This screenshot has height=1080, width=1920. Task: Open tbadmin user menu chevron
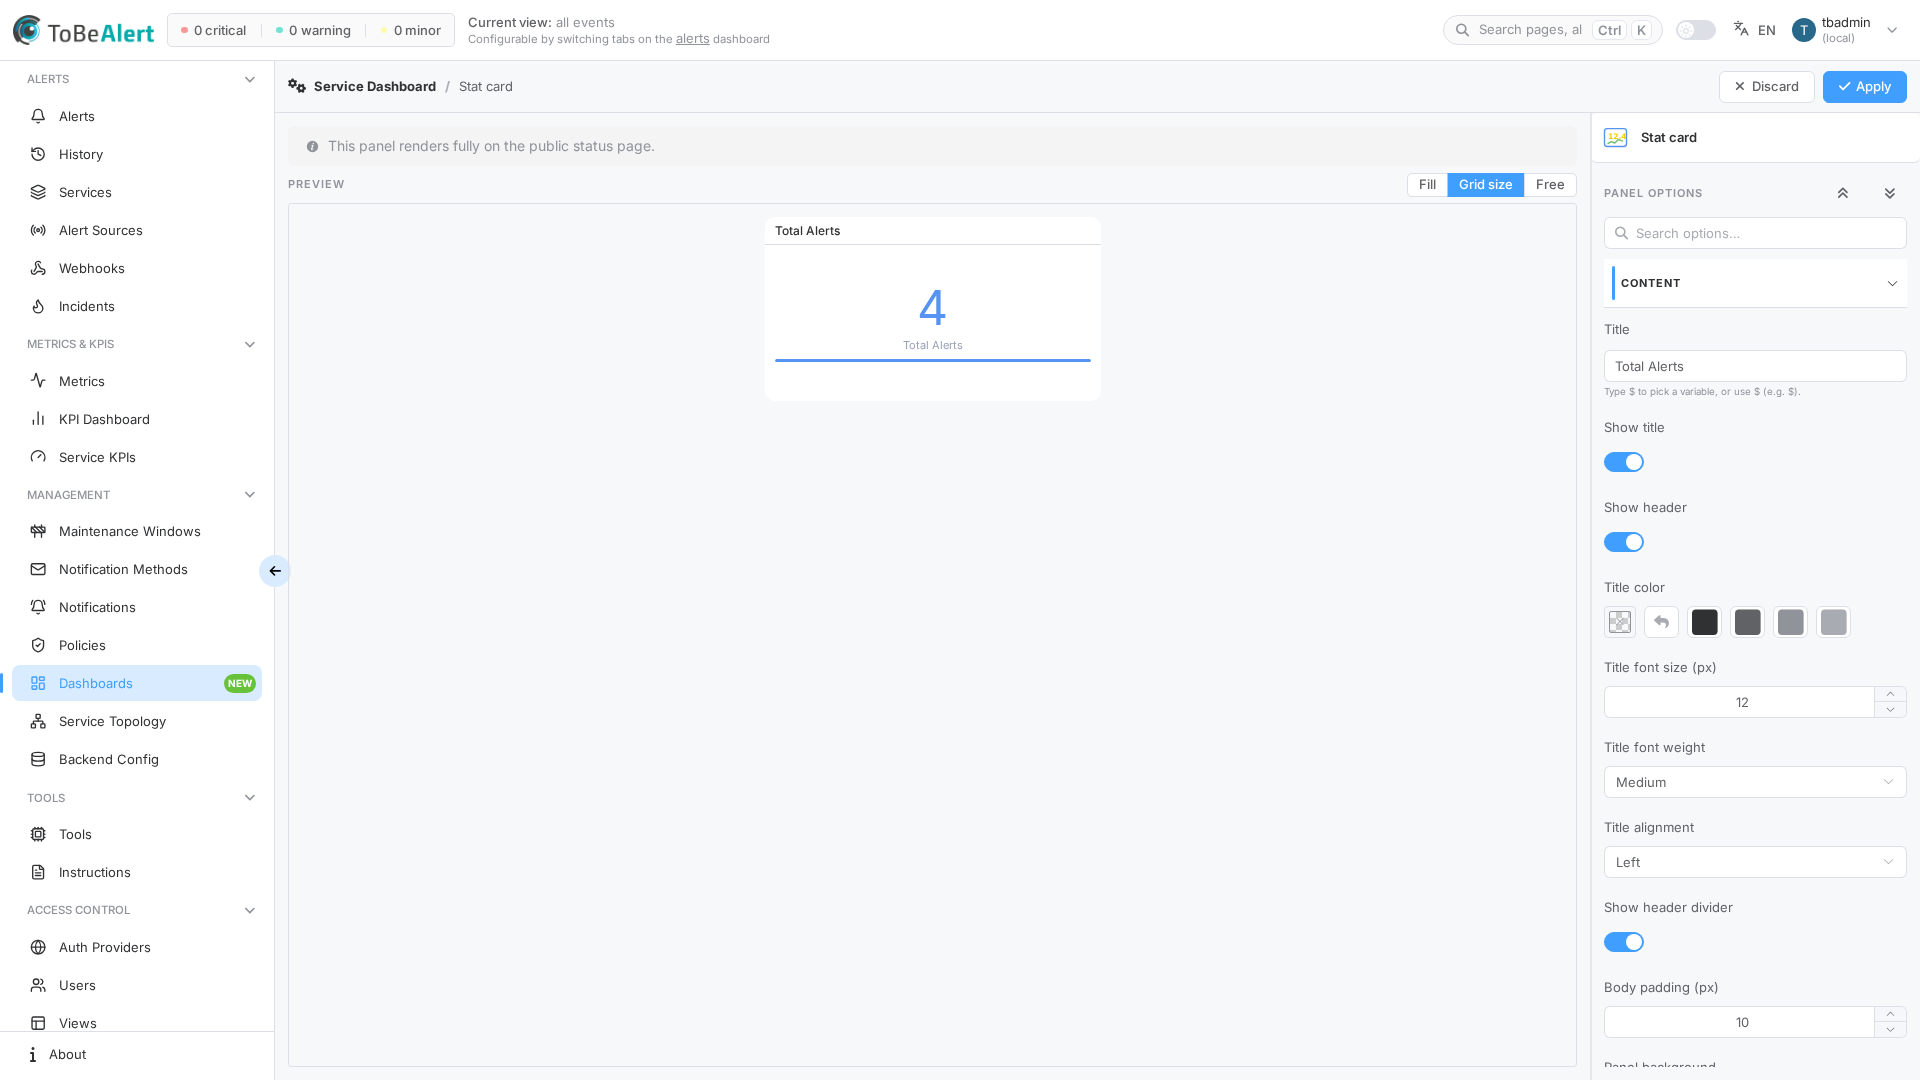point(1892,30)
